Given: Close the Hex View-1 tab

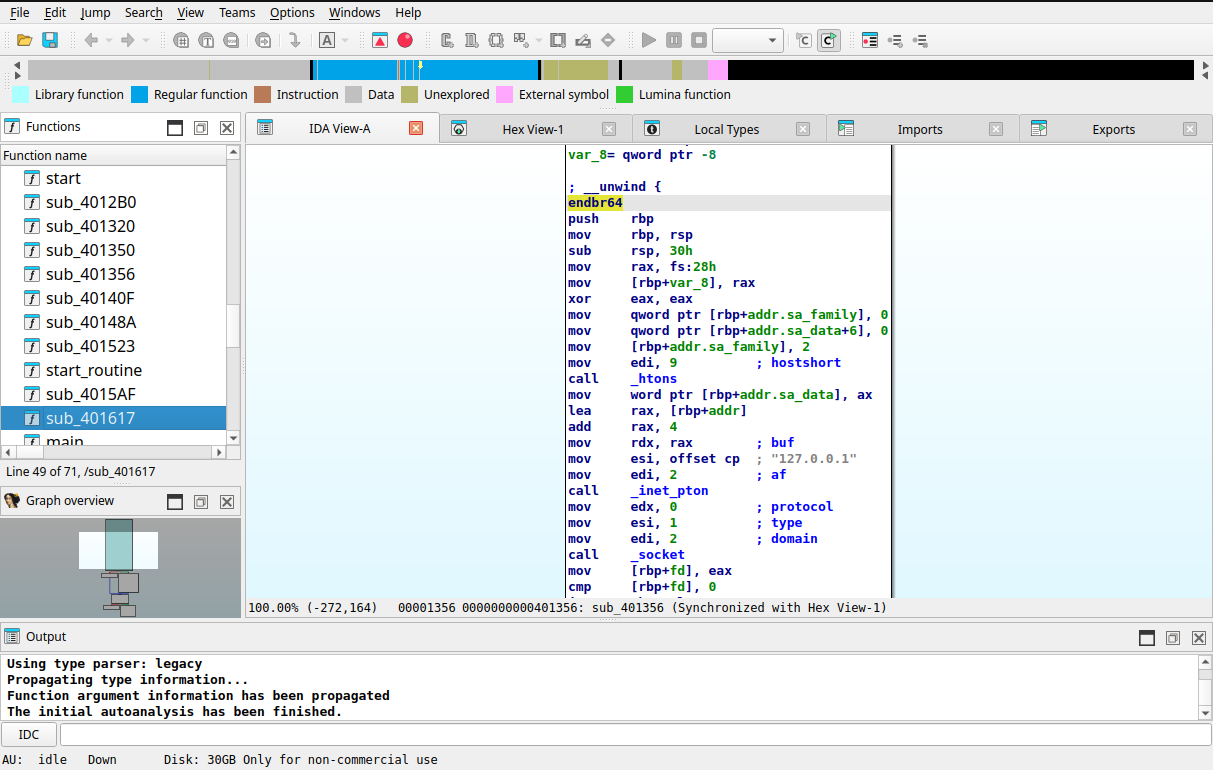Looking at the screenshot, I should point(609,129).
